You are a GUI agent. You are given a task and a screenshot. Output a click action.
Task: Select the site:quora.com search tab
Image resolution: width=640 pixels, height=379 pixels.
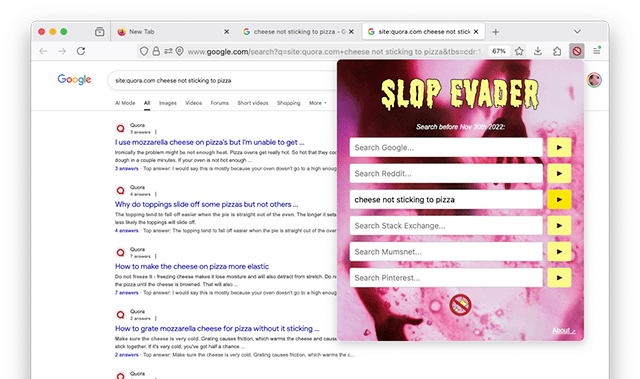[423, 31]
